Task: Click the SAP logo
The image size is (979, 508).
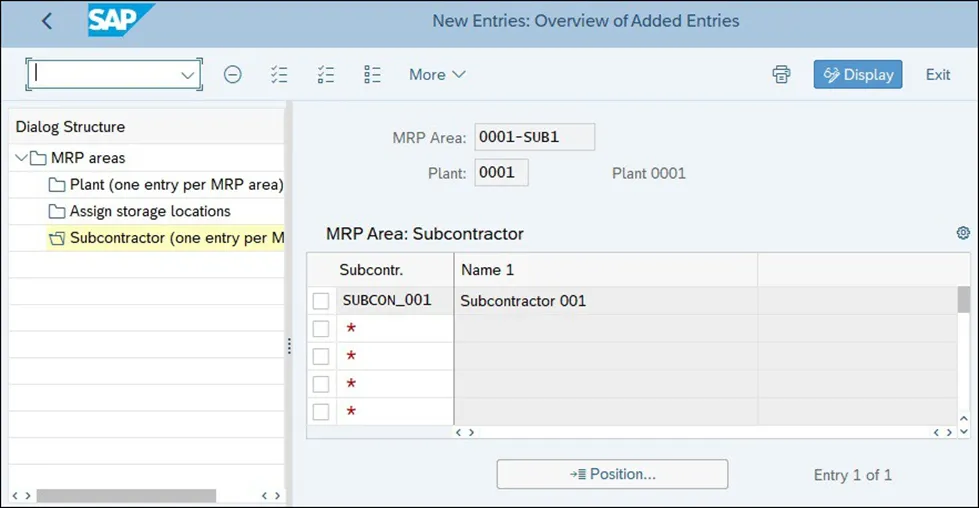Action: pyautogui.click(x=120, y=20)
